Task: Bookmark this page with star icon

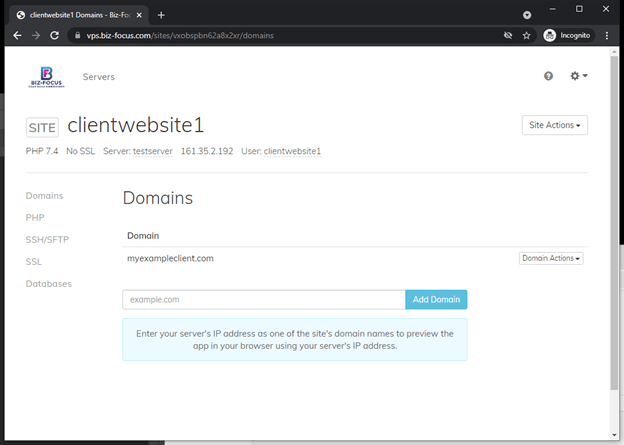Action: [526, 35]
